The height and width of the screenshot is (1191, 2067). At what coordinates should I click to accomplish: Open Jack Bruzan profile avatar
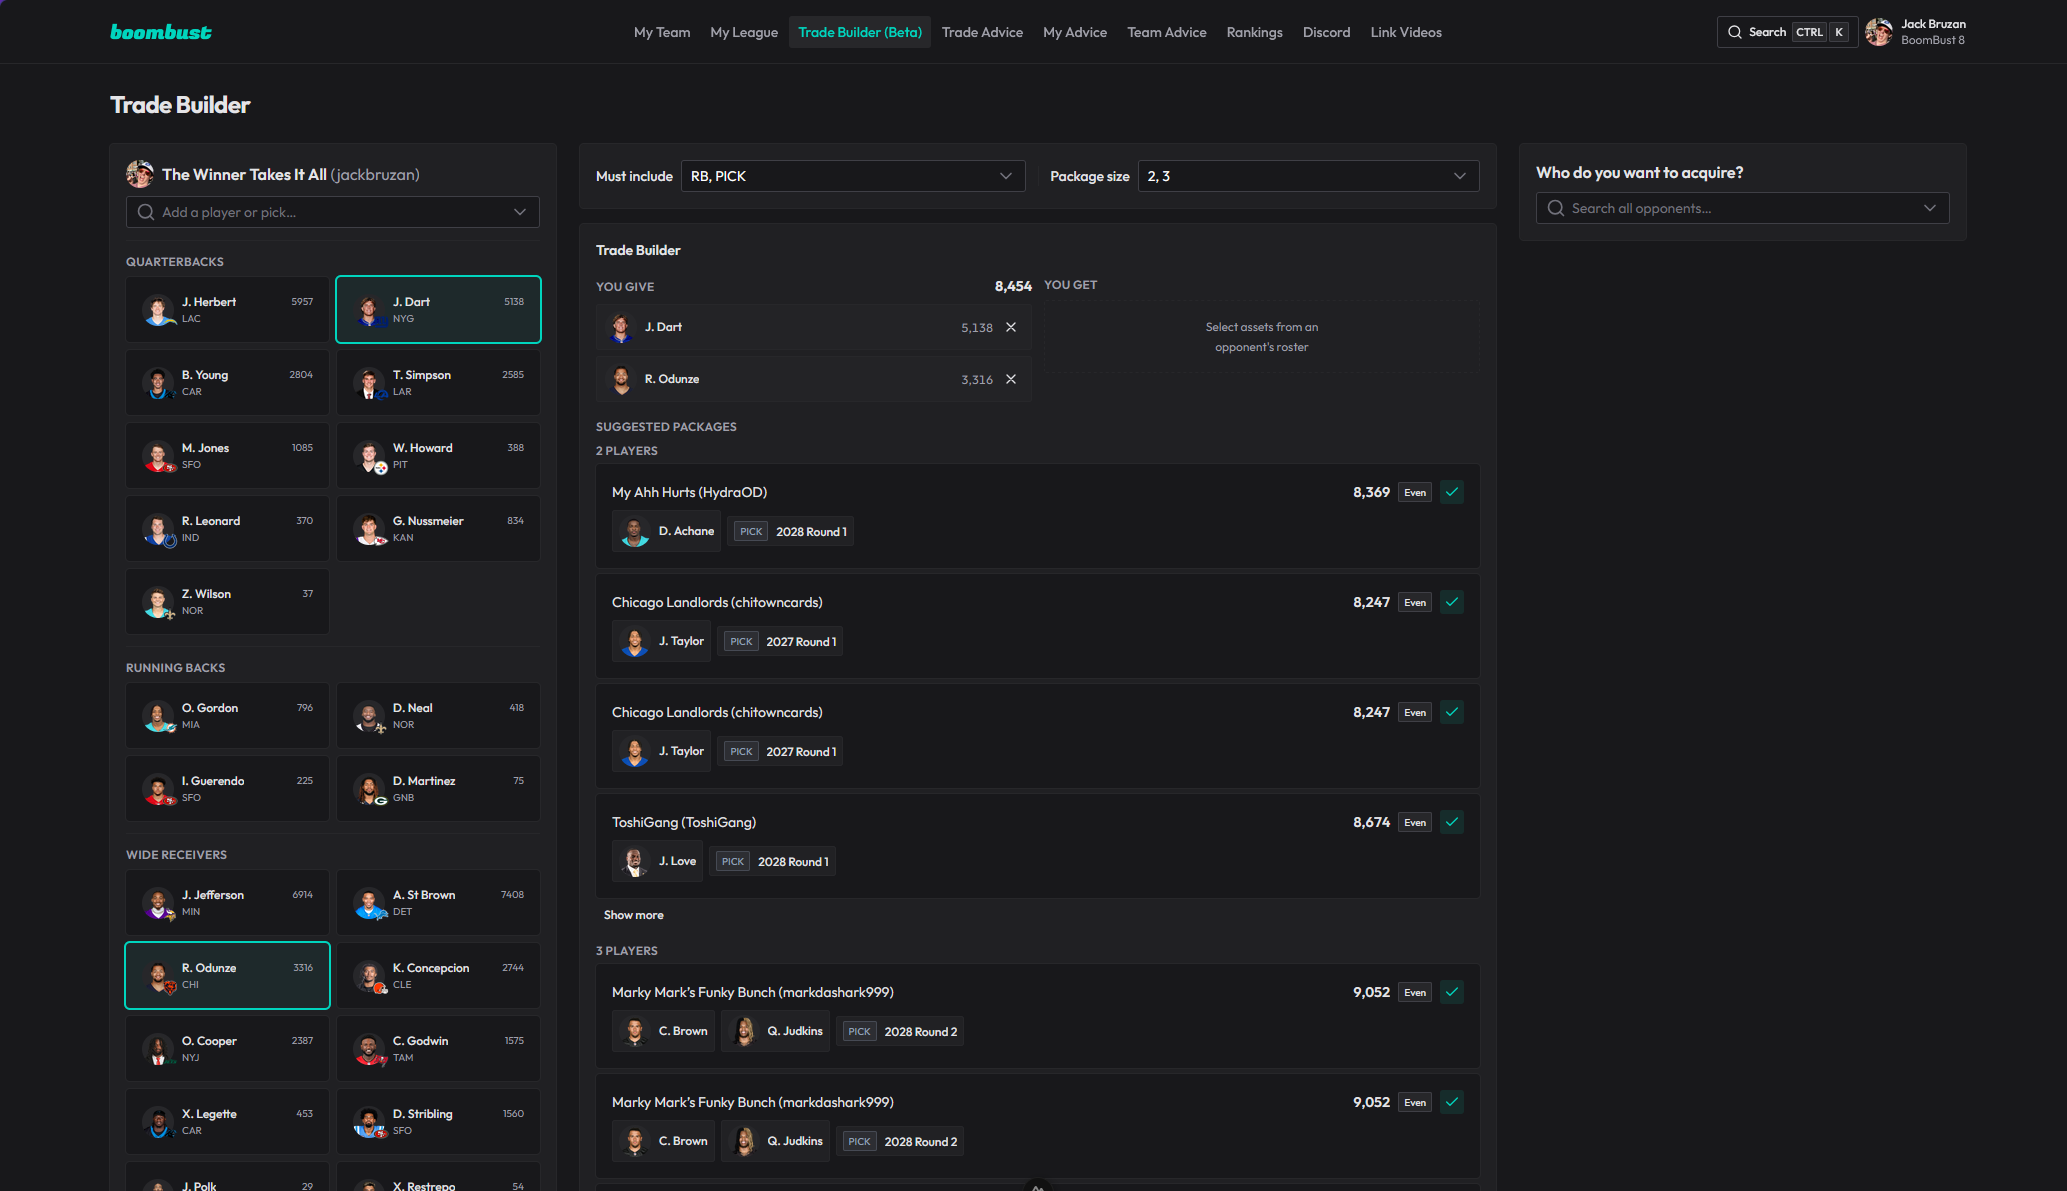click(x=1879, y=32)
